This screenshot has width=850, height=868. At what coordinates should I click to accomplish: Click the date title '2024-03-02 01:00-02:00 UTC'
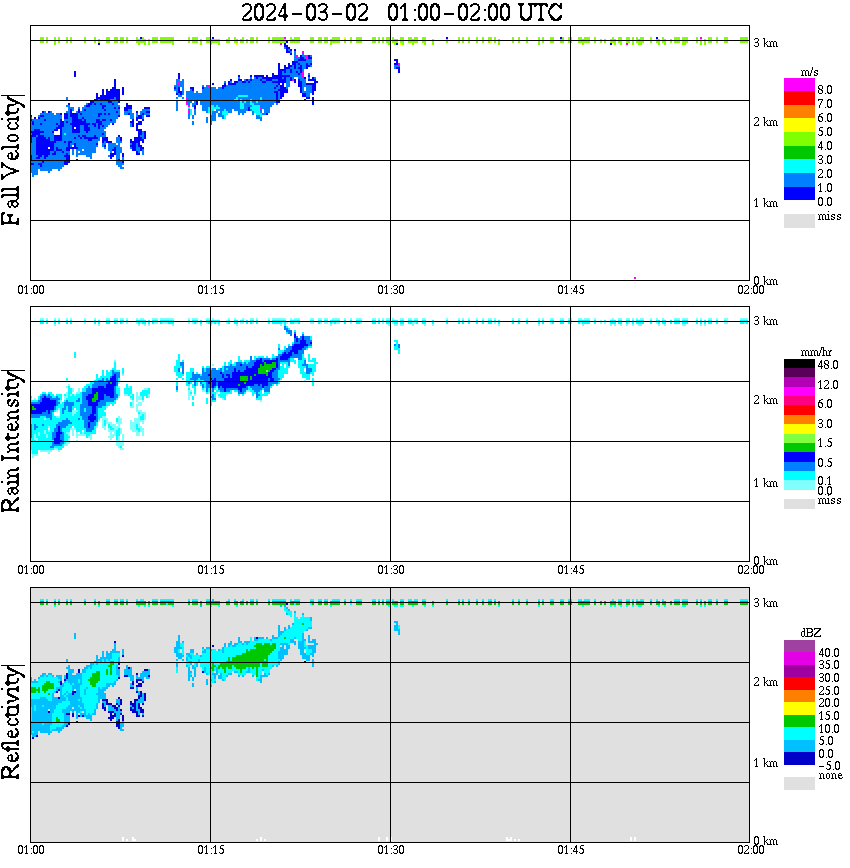tap(401, 12)
